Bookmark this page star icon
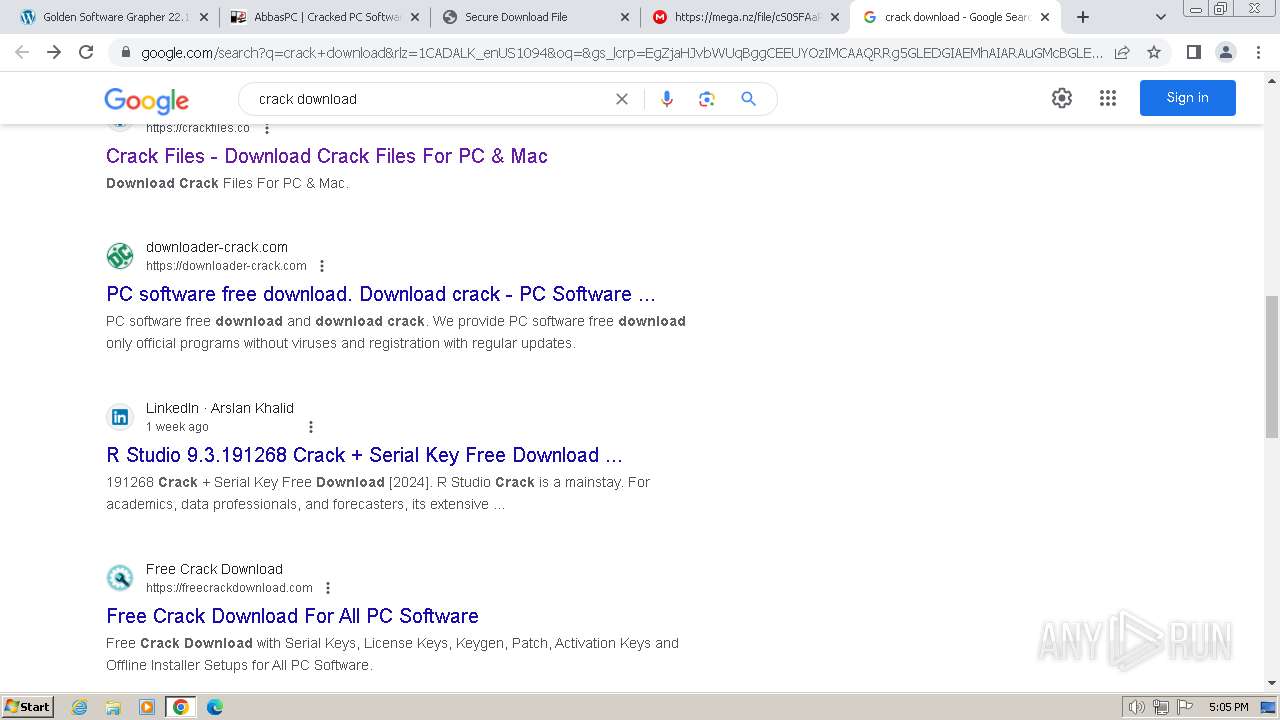Image resolution: width=1280 pixels, height=720 pixels. pos(1154,52)
